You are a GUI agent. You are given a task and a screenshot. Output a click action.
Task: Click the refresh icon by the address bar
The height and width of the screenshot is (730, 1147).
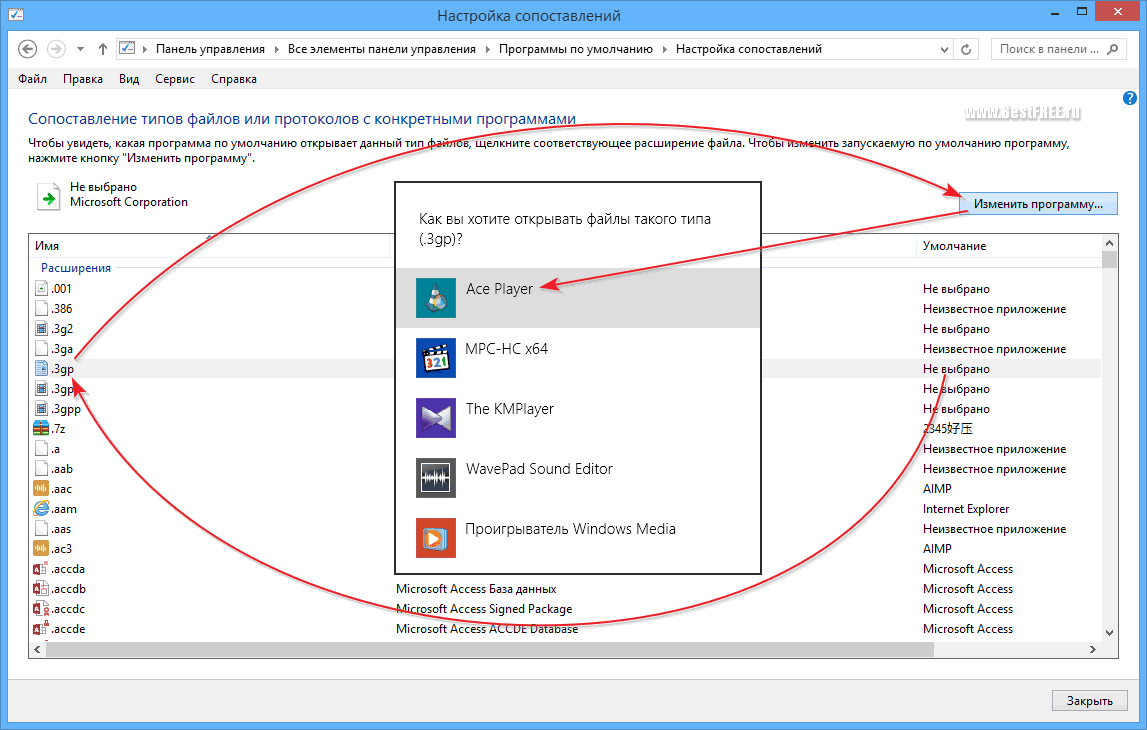[966, 49]
